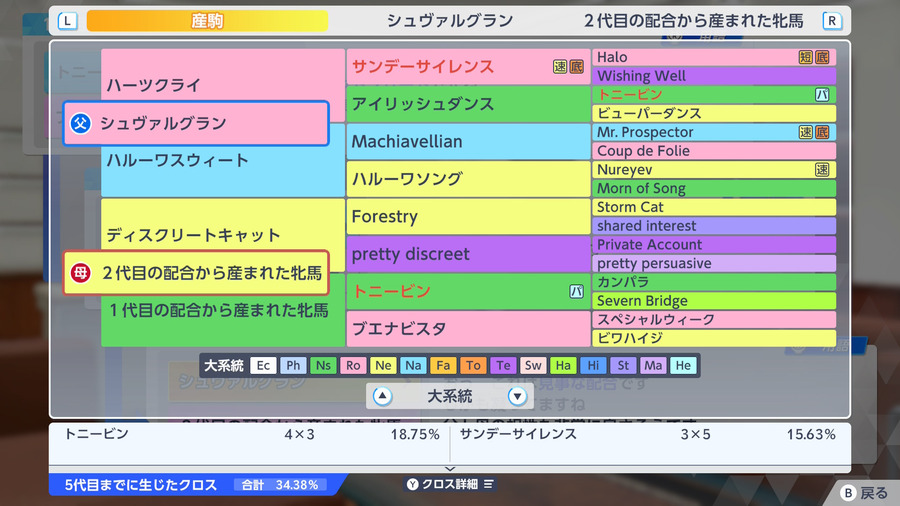This screenshot has width=900, height=506.
Task: Click the father (父) icon by シュヴァルグラン
Action: pos(80,123)
